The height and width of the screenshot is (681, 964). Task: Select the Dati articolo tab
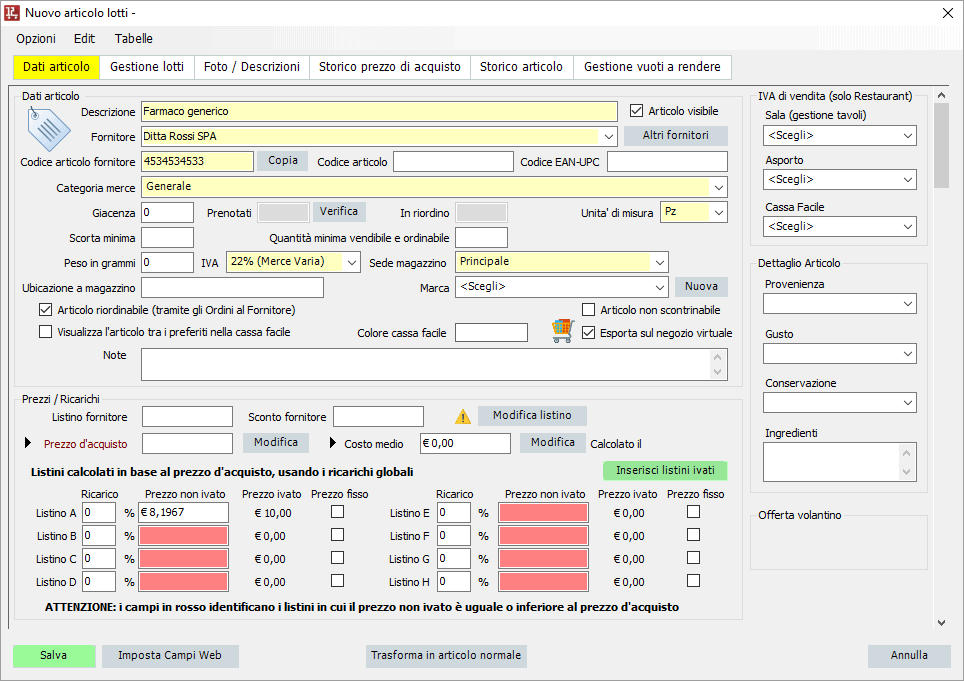56,67
